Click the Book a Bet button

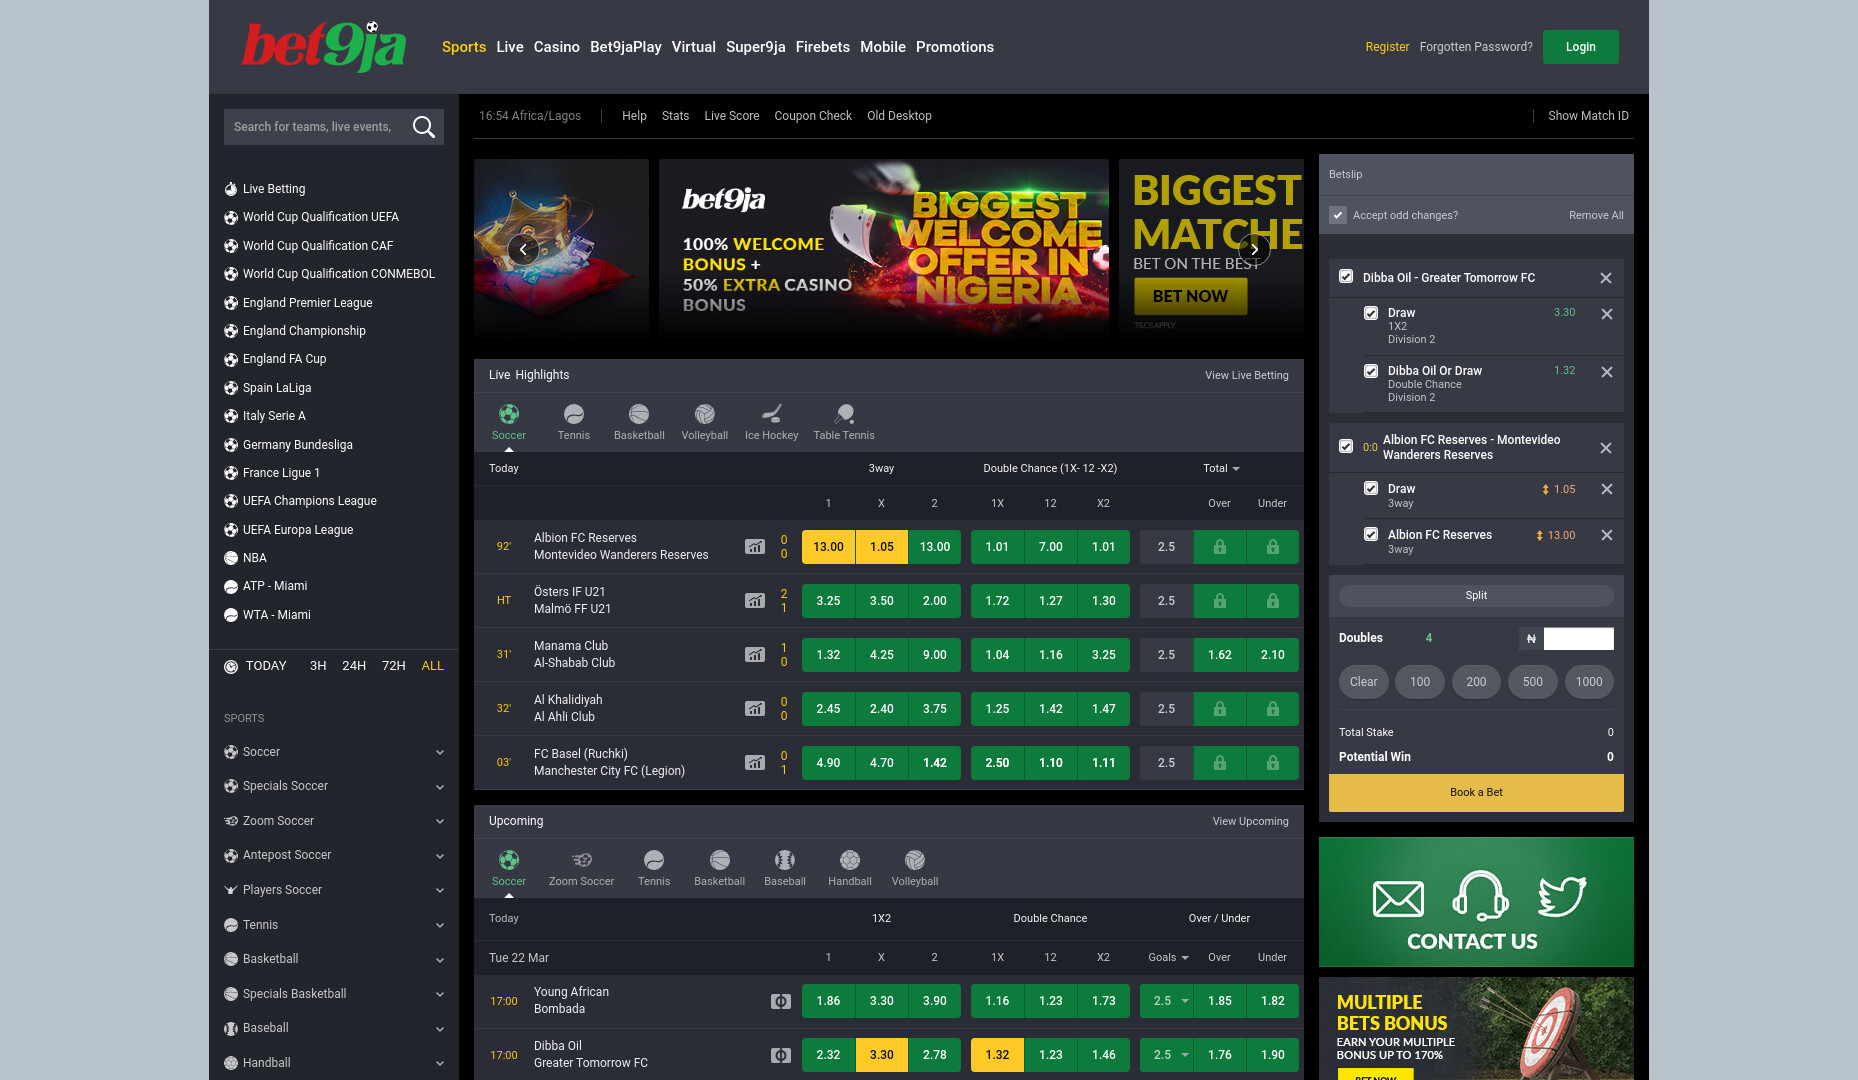(x=1476, y=792)
